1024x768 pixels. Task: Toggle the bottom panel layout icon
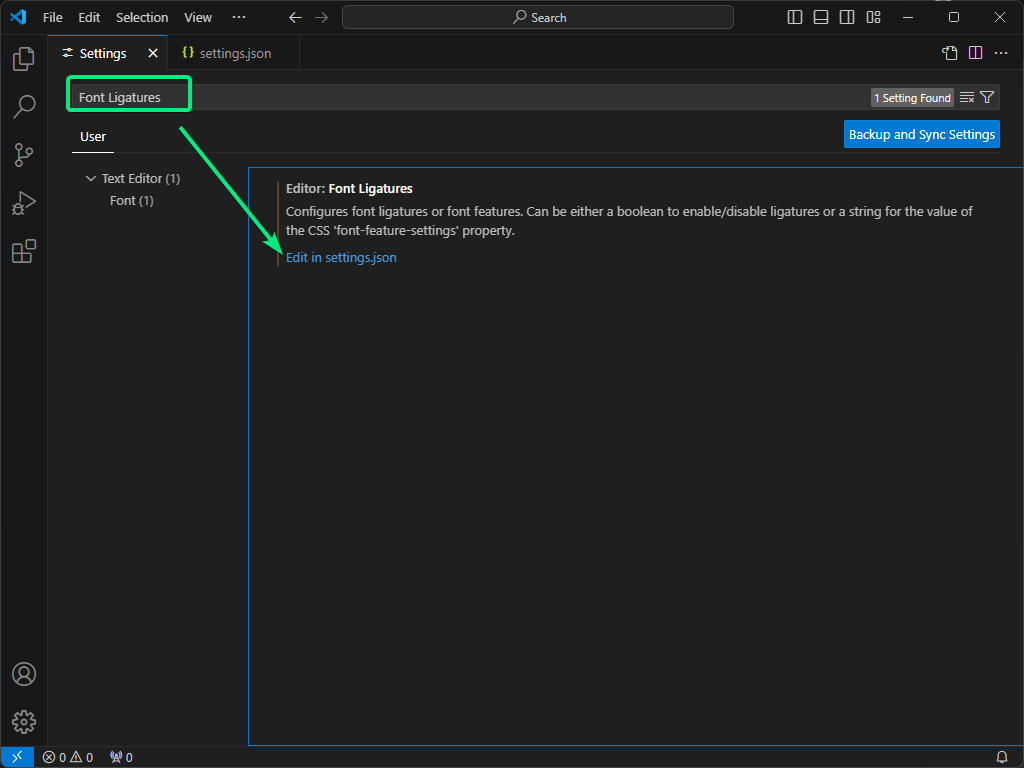coord(821,18)
